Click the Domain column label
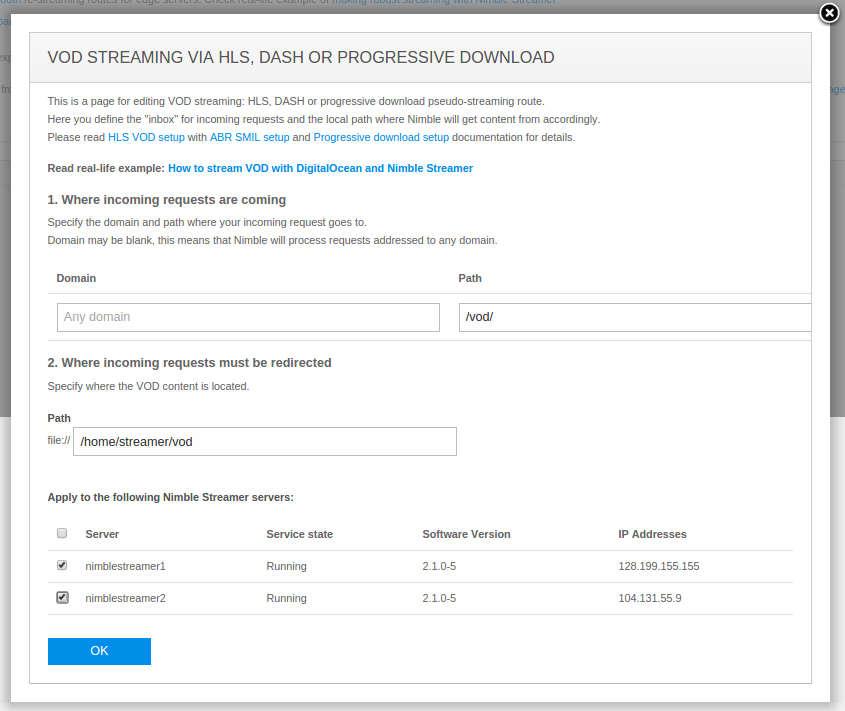The height and width of the screenshot is (711, 845). click(76, 278)
